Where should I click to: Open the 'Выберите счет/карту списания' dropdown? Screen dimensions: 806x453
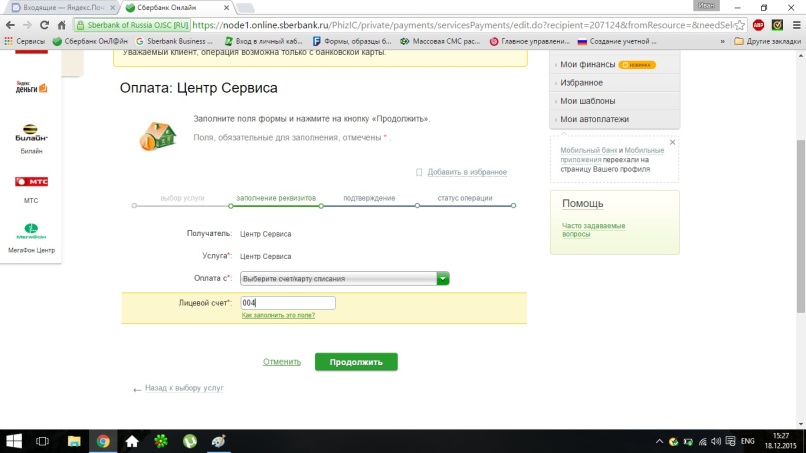point(344,279)
